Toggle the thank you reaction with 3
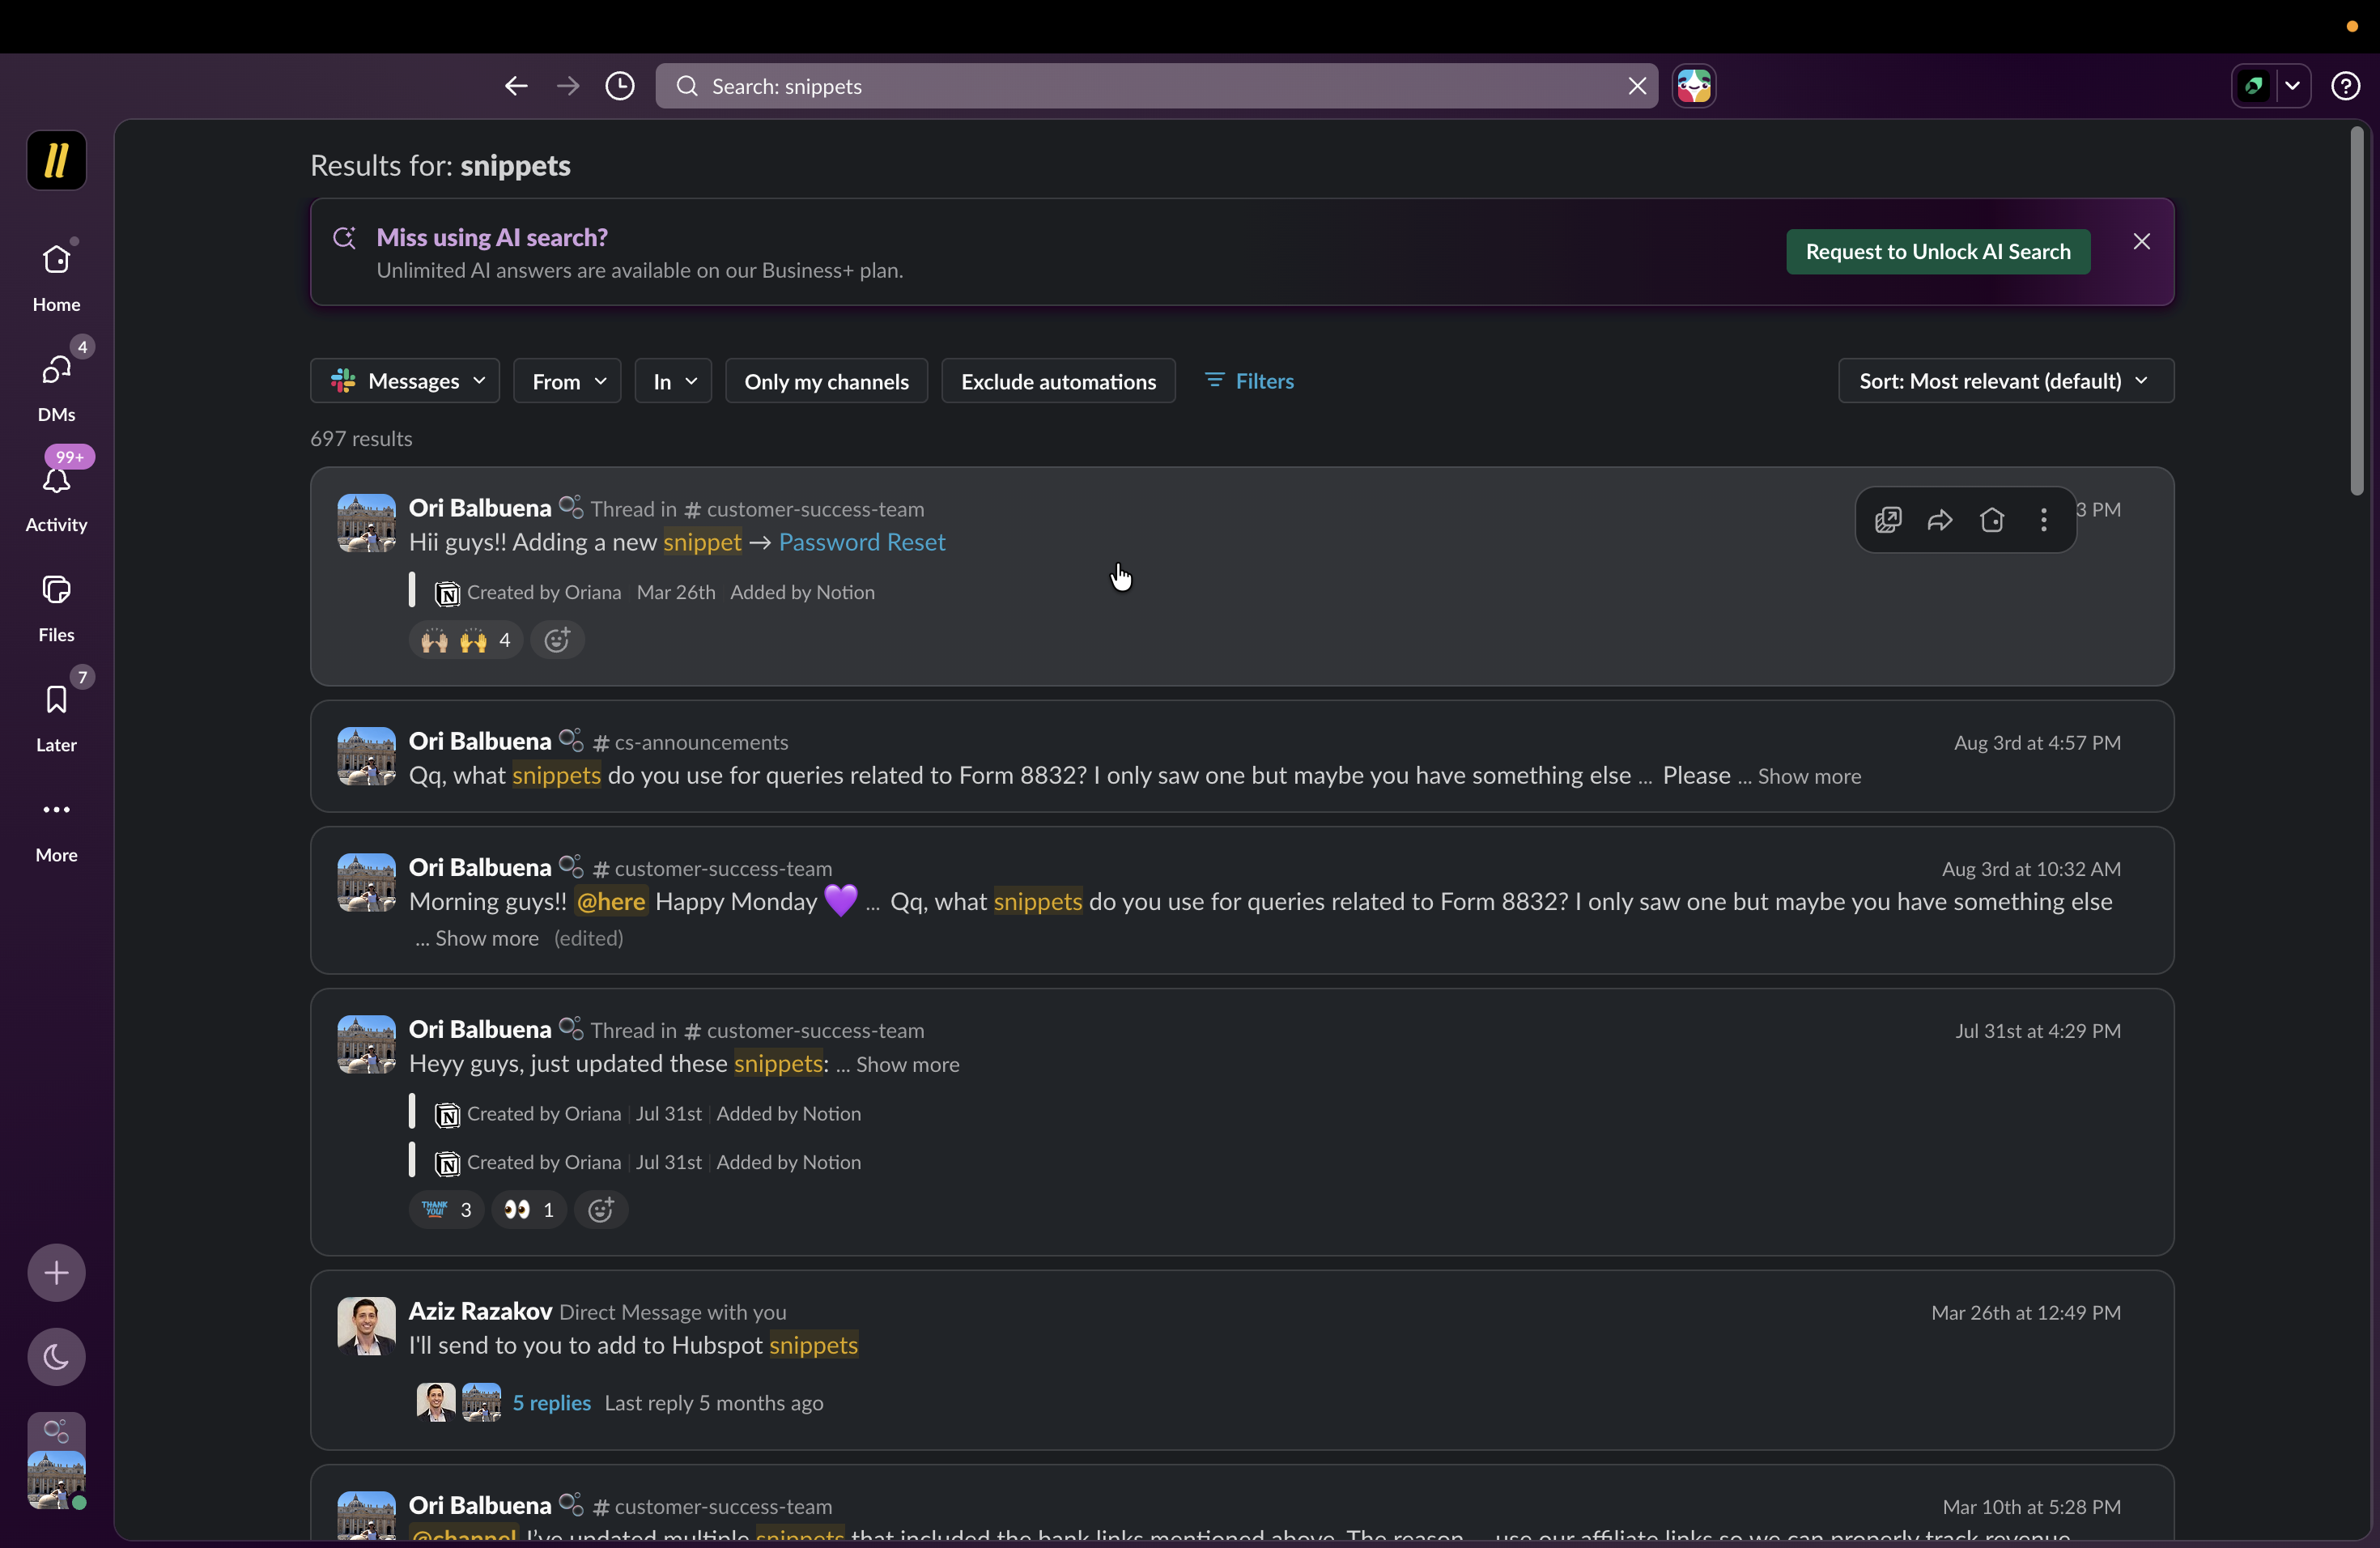The height and width of the screenshot is (1548, 2380). [446, 1210]
